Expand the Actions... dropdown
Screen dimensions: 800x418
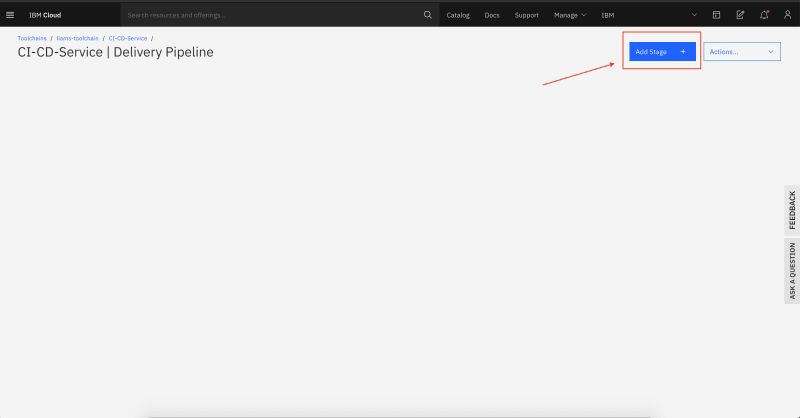click(742, 52)
